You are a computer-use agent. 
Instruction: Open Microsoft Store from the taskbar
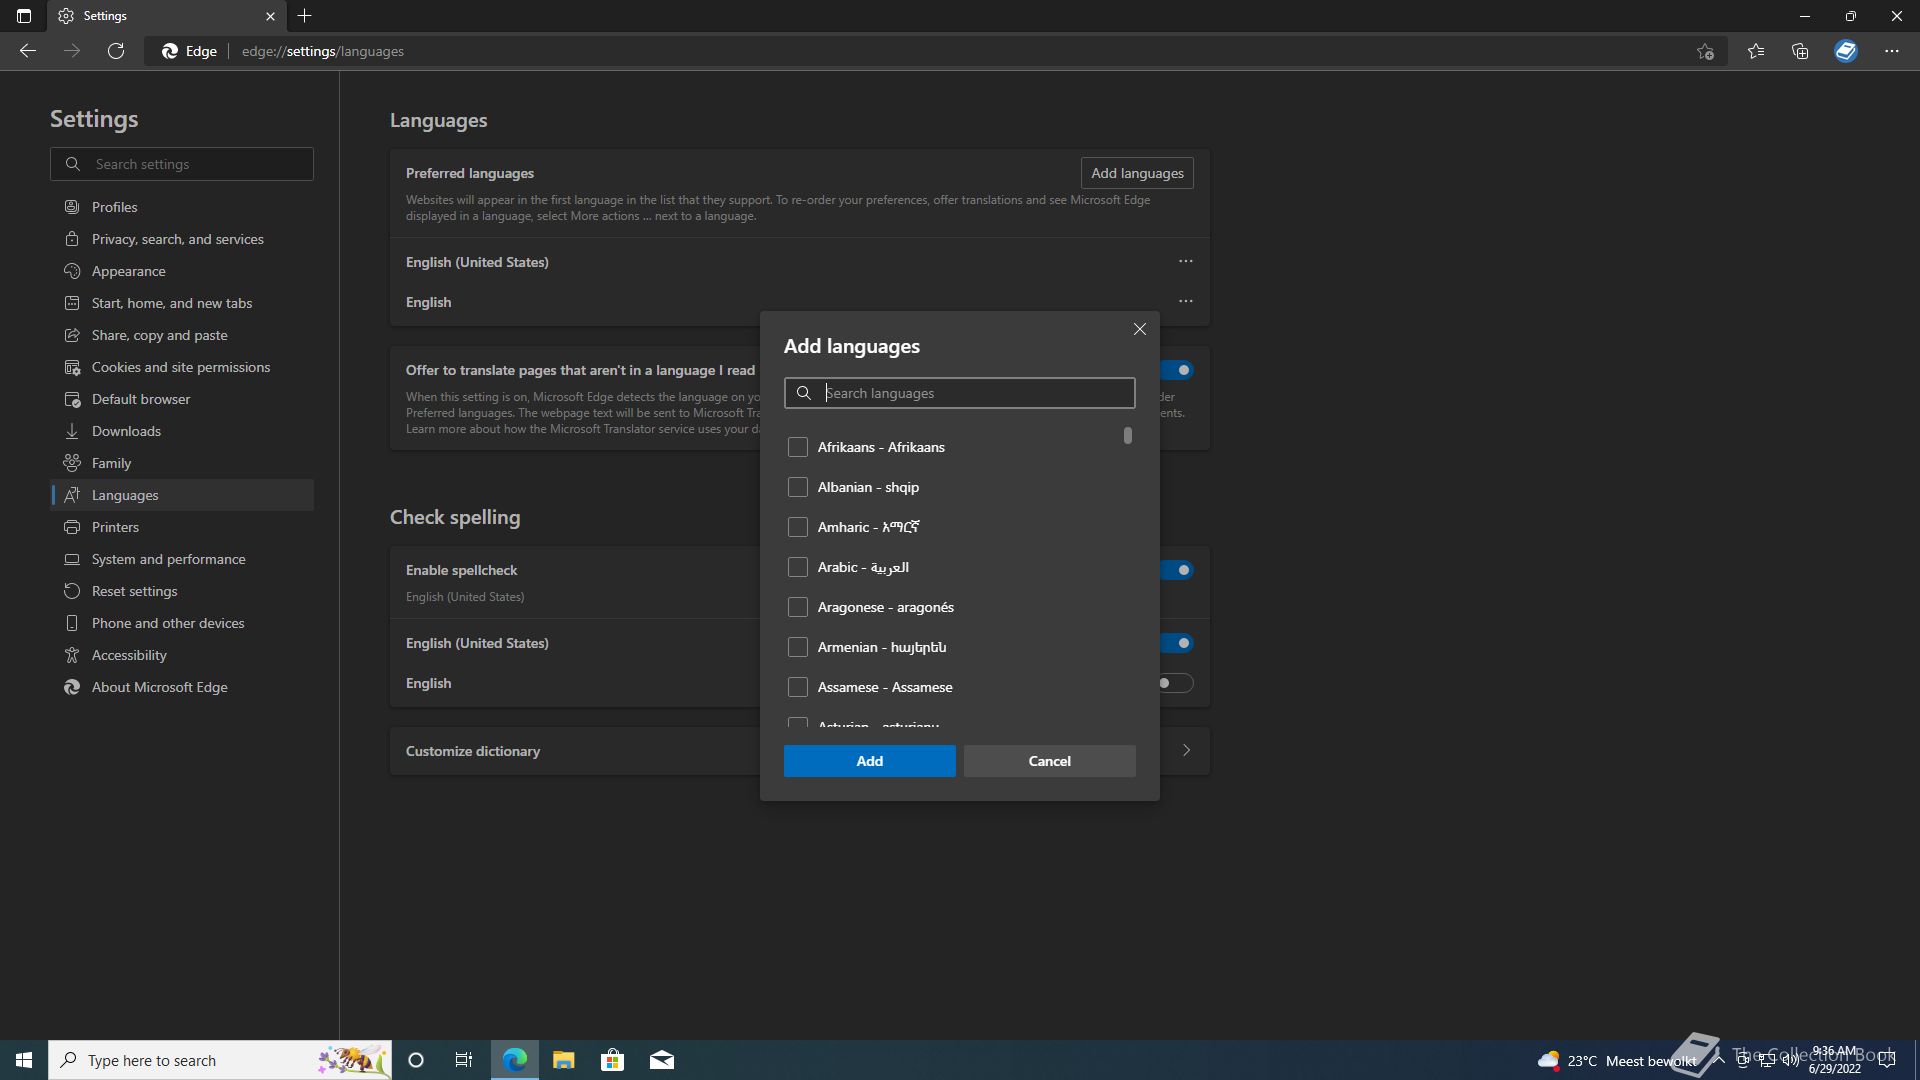click(612, 1060)
